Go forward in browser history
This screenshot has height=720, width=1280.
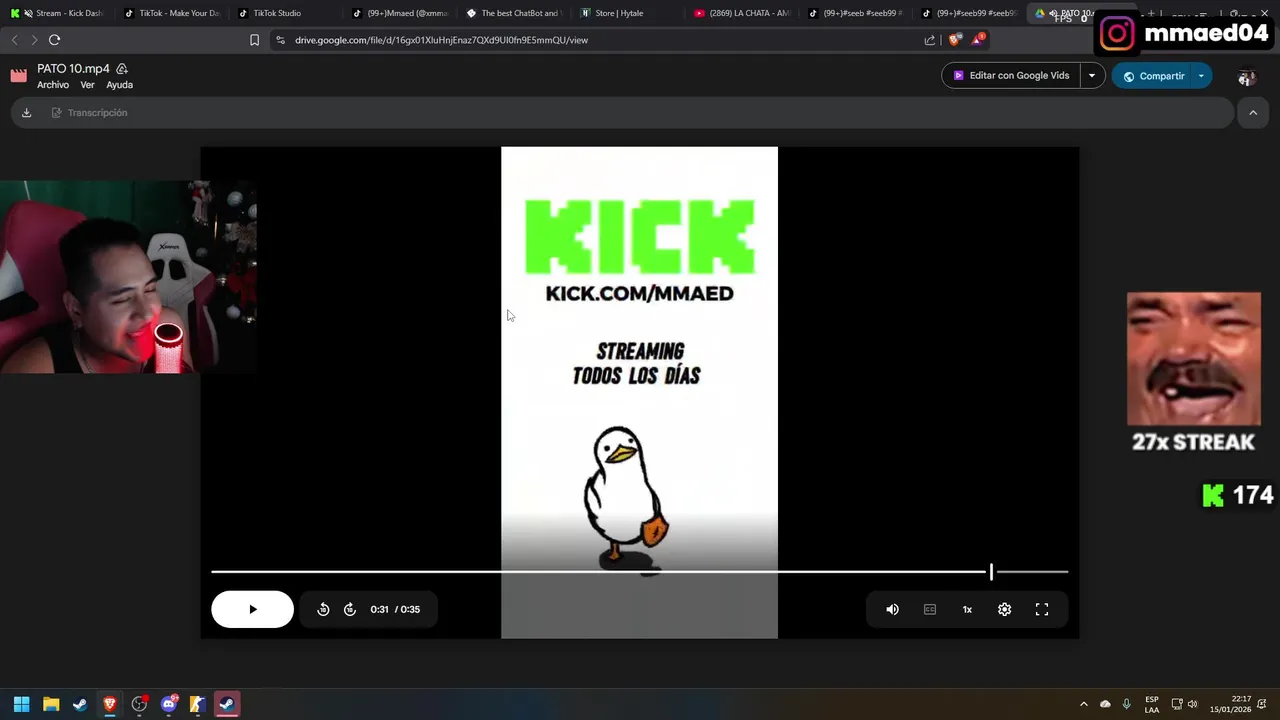[33, 40]
